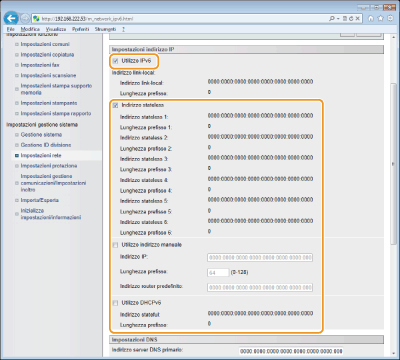Open the browser Home page icon
This screenshot has height=360, width=400.
(x=371, y=19)
